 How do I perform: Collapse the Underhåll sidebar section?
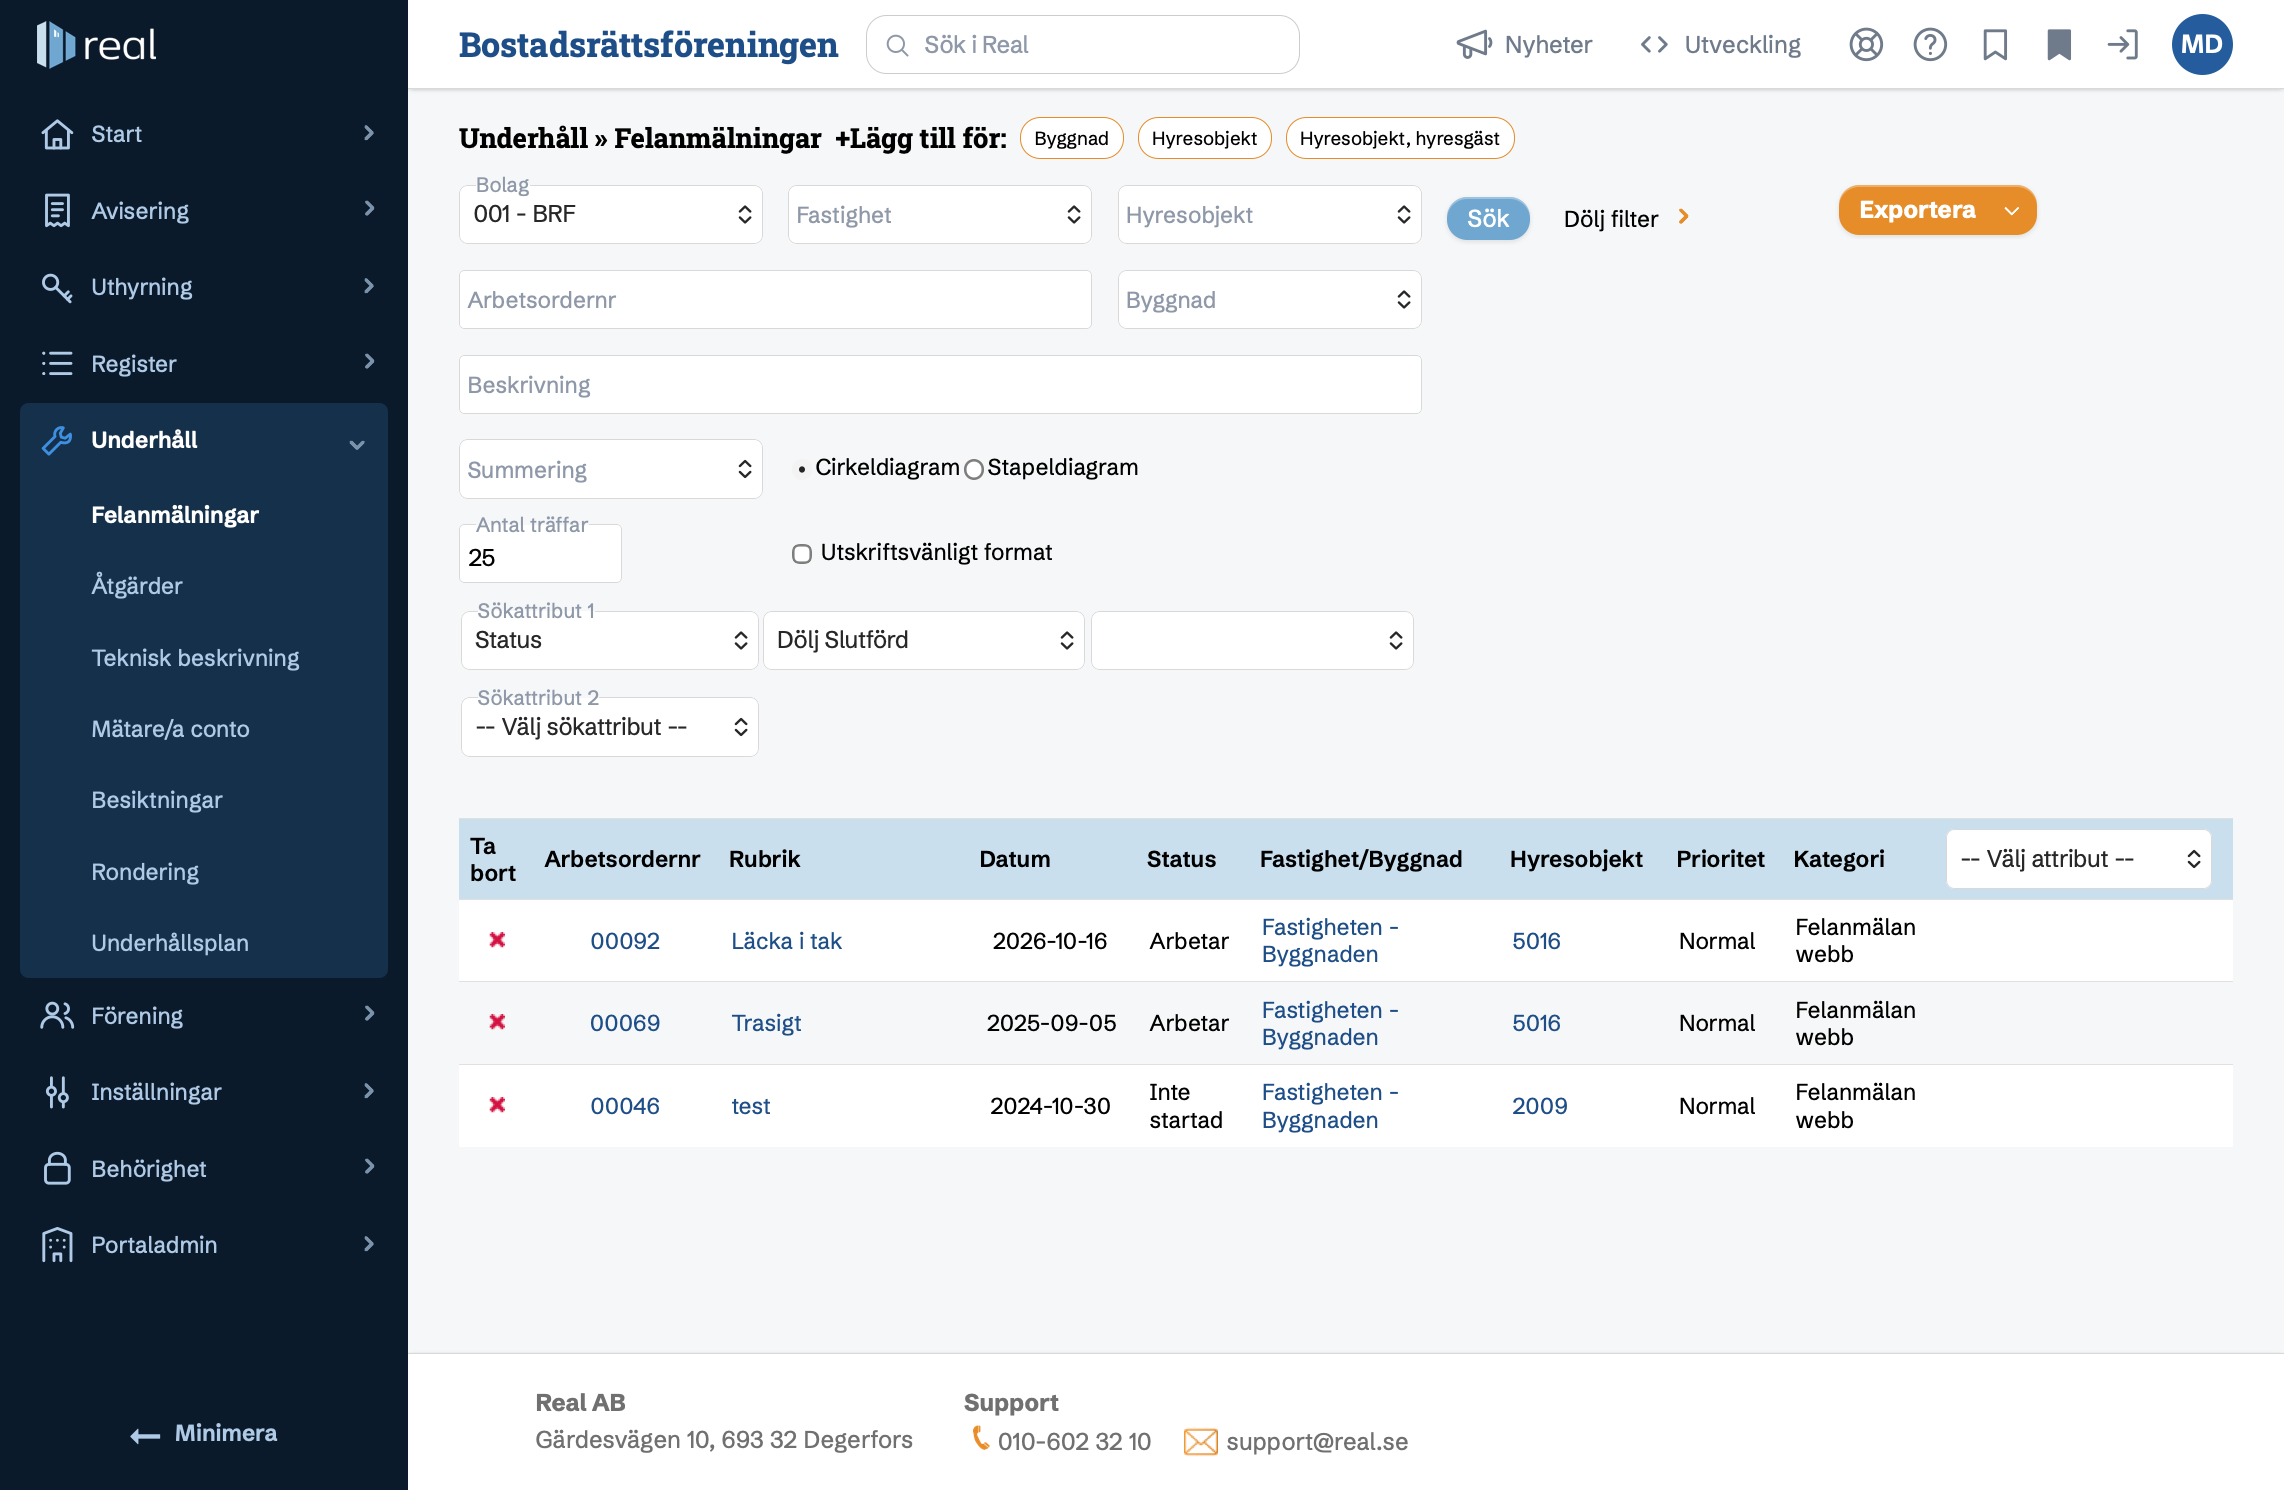tap(204, 440)
